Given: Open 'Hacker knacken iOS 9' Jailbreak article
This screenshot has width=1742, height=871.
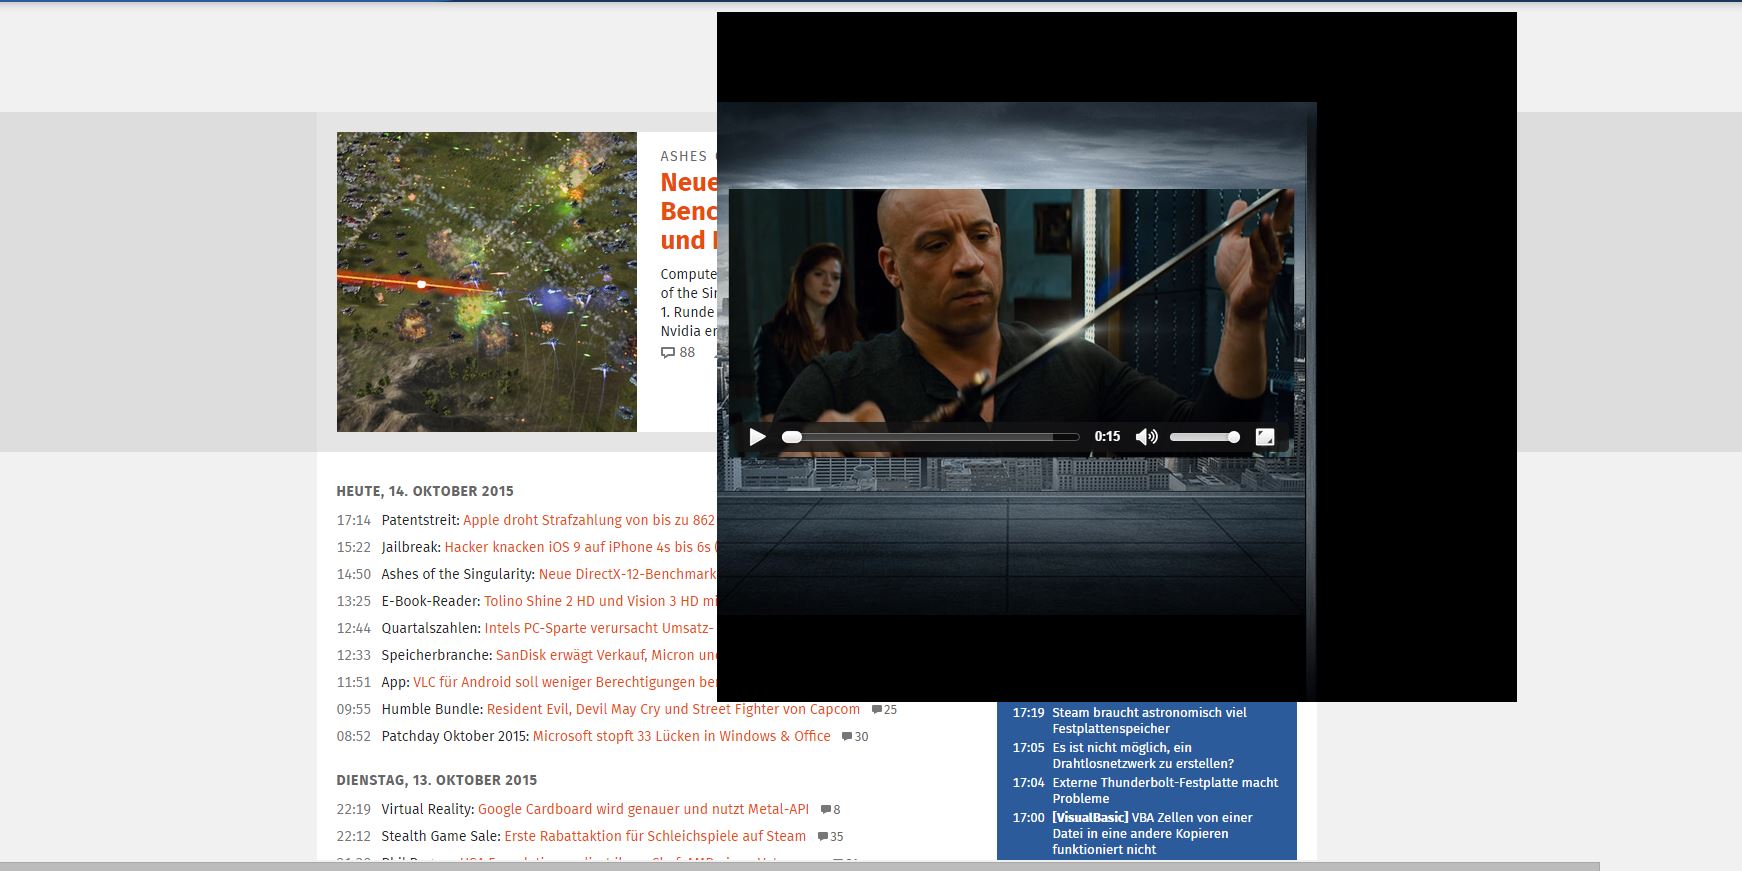Looking at the screenshot, I should click(581, 547).
